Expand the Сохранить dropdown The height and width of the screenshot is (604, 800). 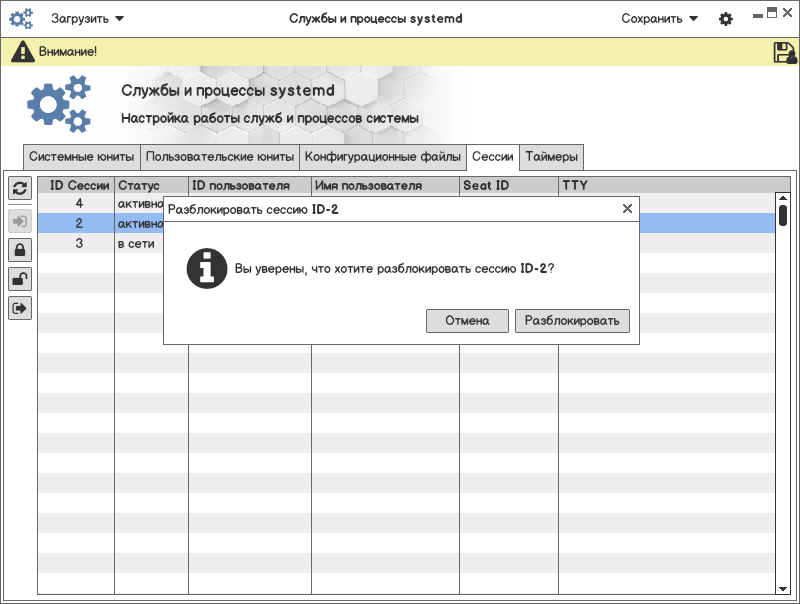pos(659,19)
